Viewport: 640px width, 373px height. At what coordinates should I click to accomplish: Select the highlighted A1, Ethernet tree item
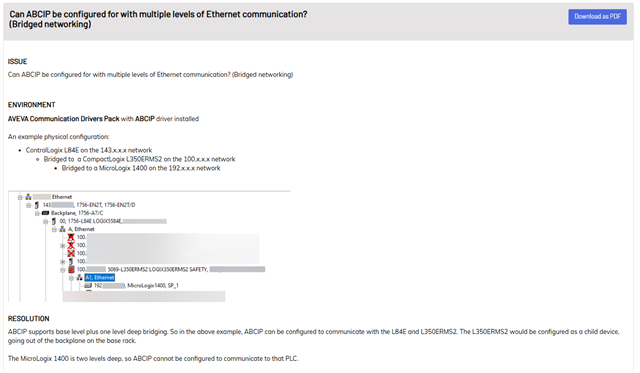pyautogui.click(x=100, y=278)
